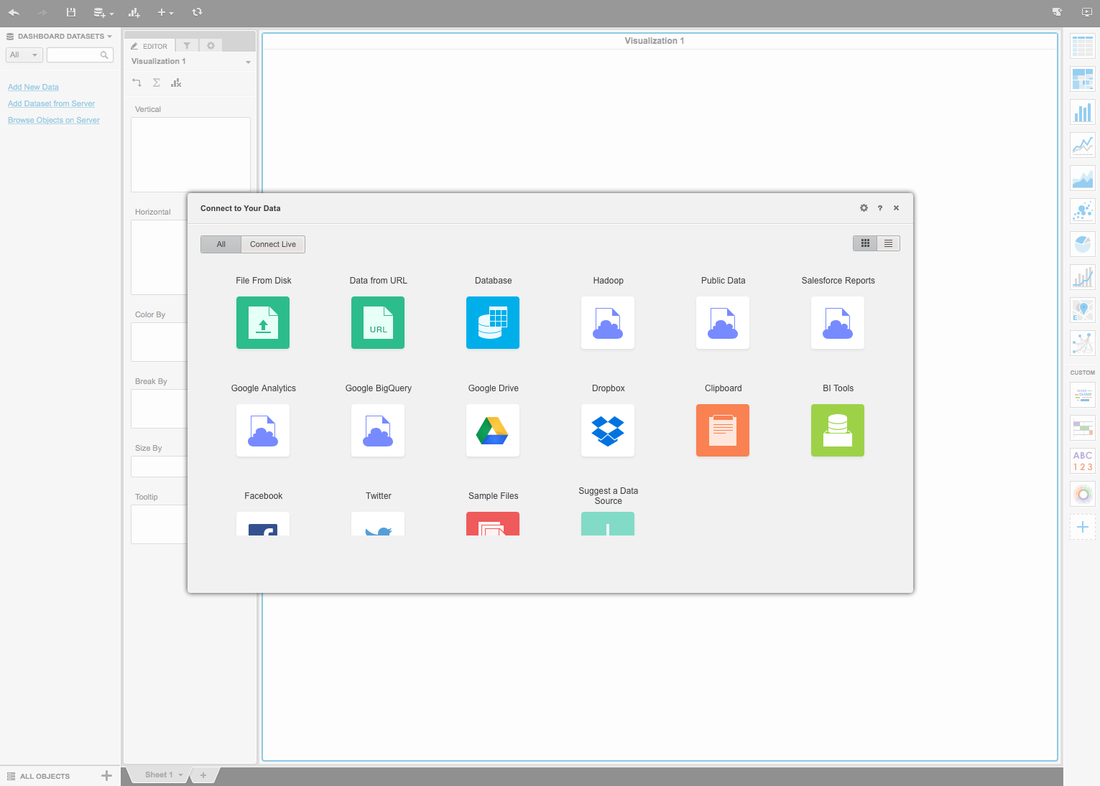This screenshot has width=1100, height=786.
Task: Switch to grid view in data dialog
Action: point(865,244)
